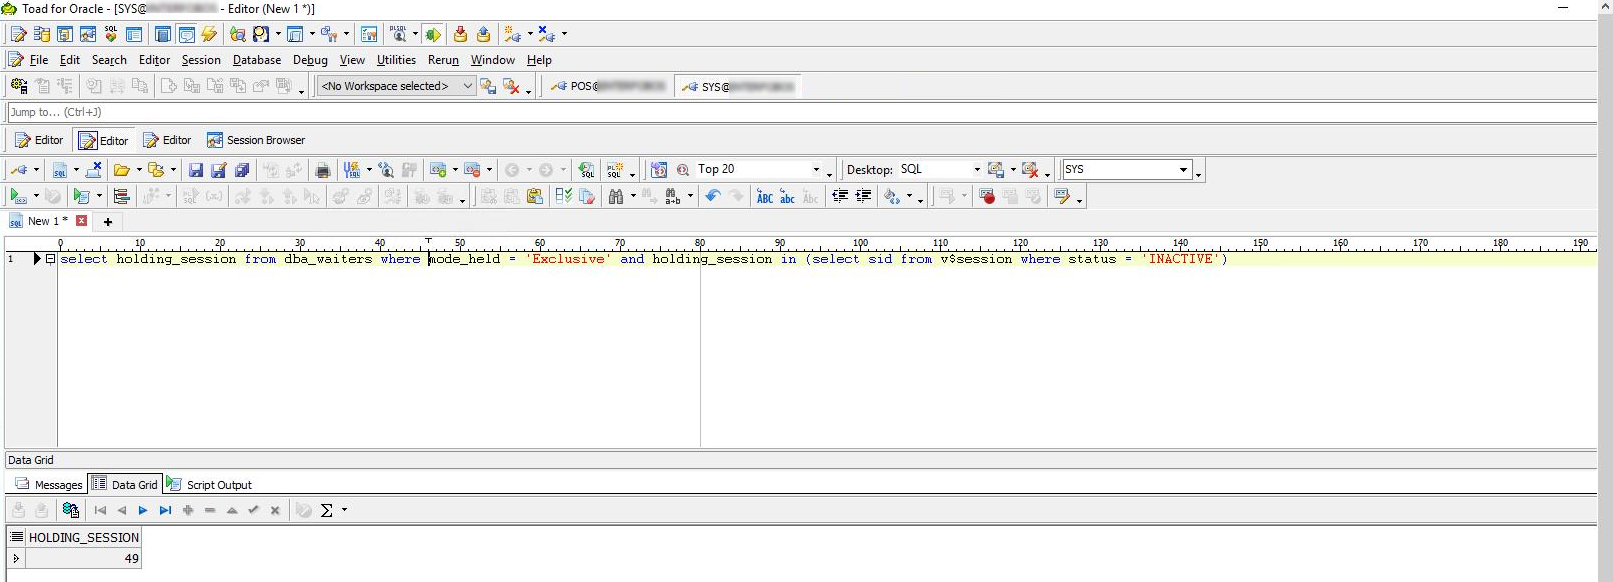
Task: Click the lightning bolt icon in main toolbar
Action: click(x=209, y=34)
